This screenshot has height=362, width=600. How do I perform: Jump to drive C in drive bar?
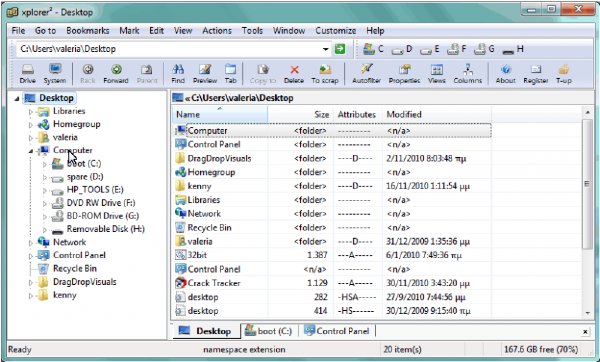point(373,49)
